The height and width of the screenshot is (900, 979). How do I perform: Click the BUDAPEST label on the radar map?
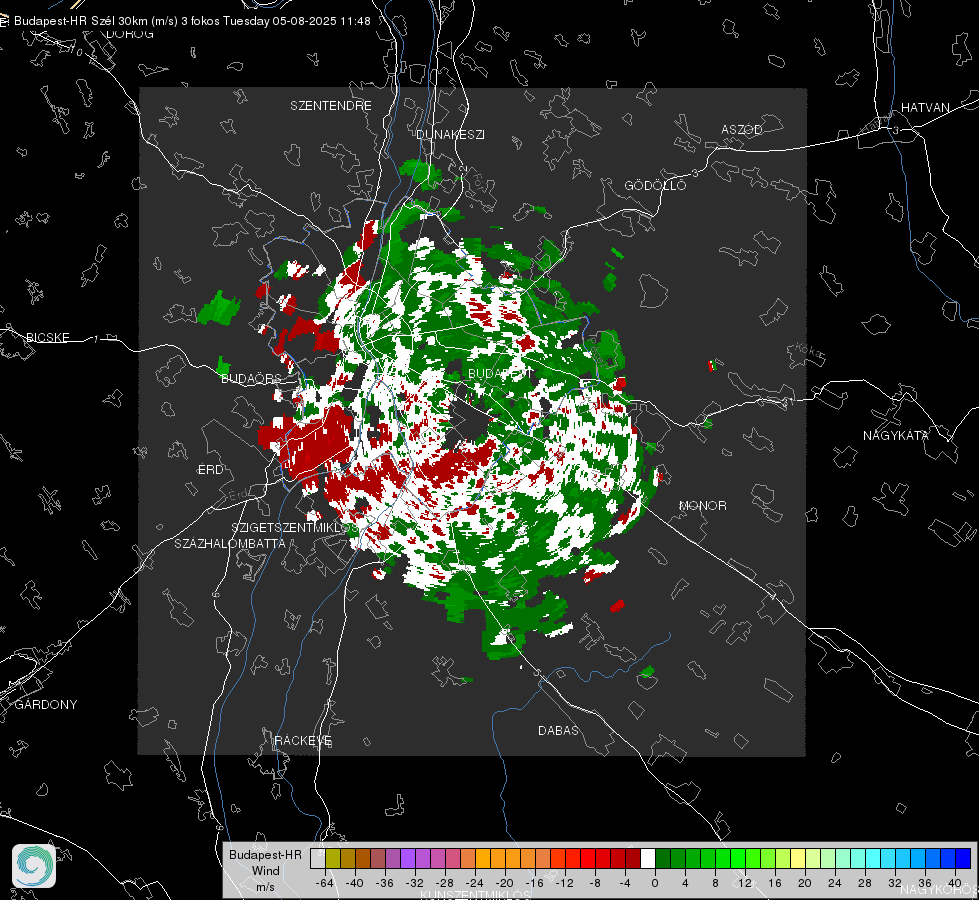501,373
